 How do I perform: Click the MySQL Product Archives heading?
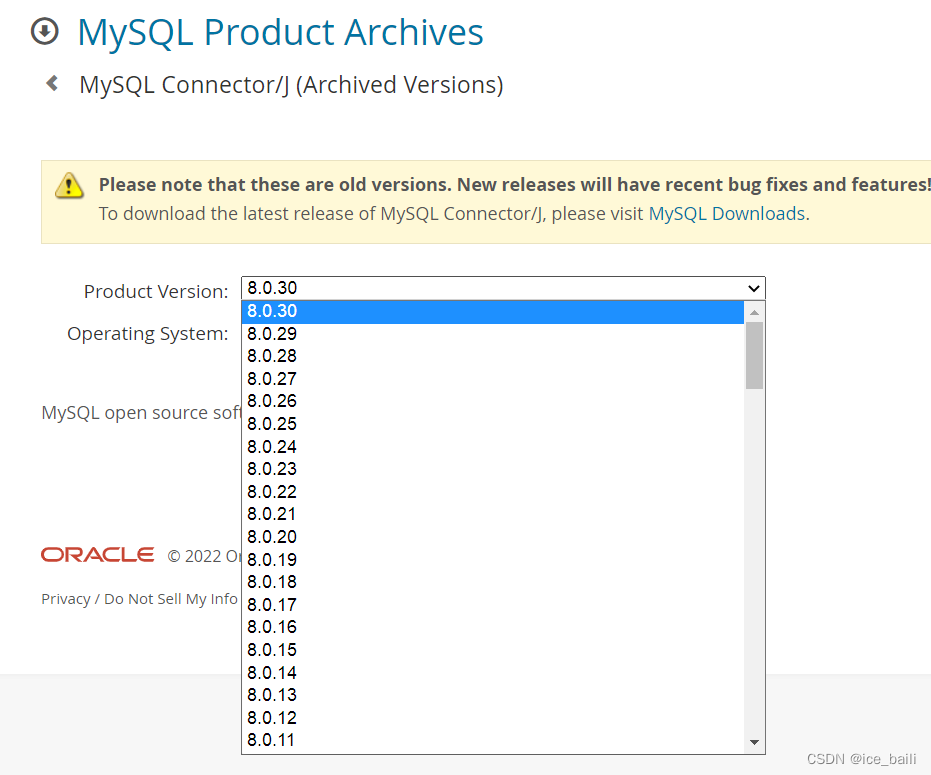(x=280, y=32)
